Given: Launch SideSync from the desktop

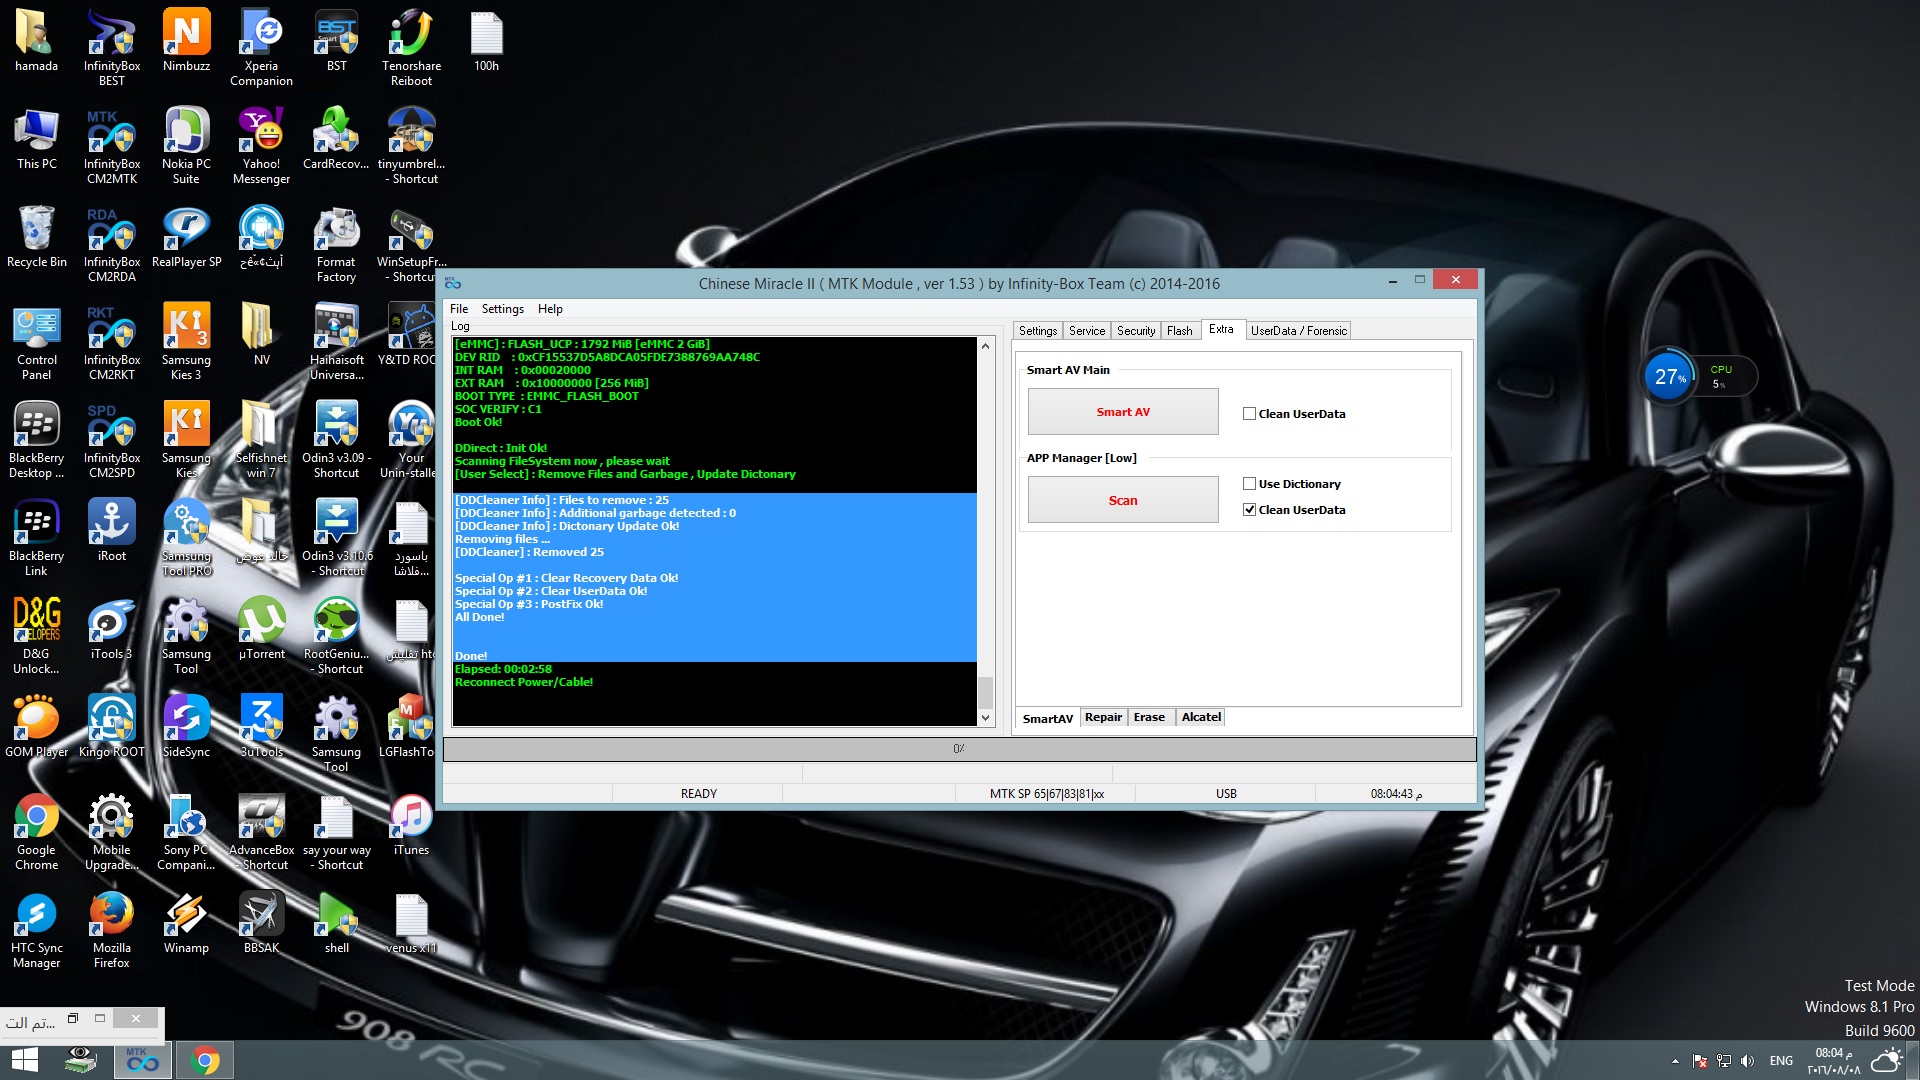Looking at the screenshot, I should [187, 726].
